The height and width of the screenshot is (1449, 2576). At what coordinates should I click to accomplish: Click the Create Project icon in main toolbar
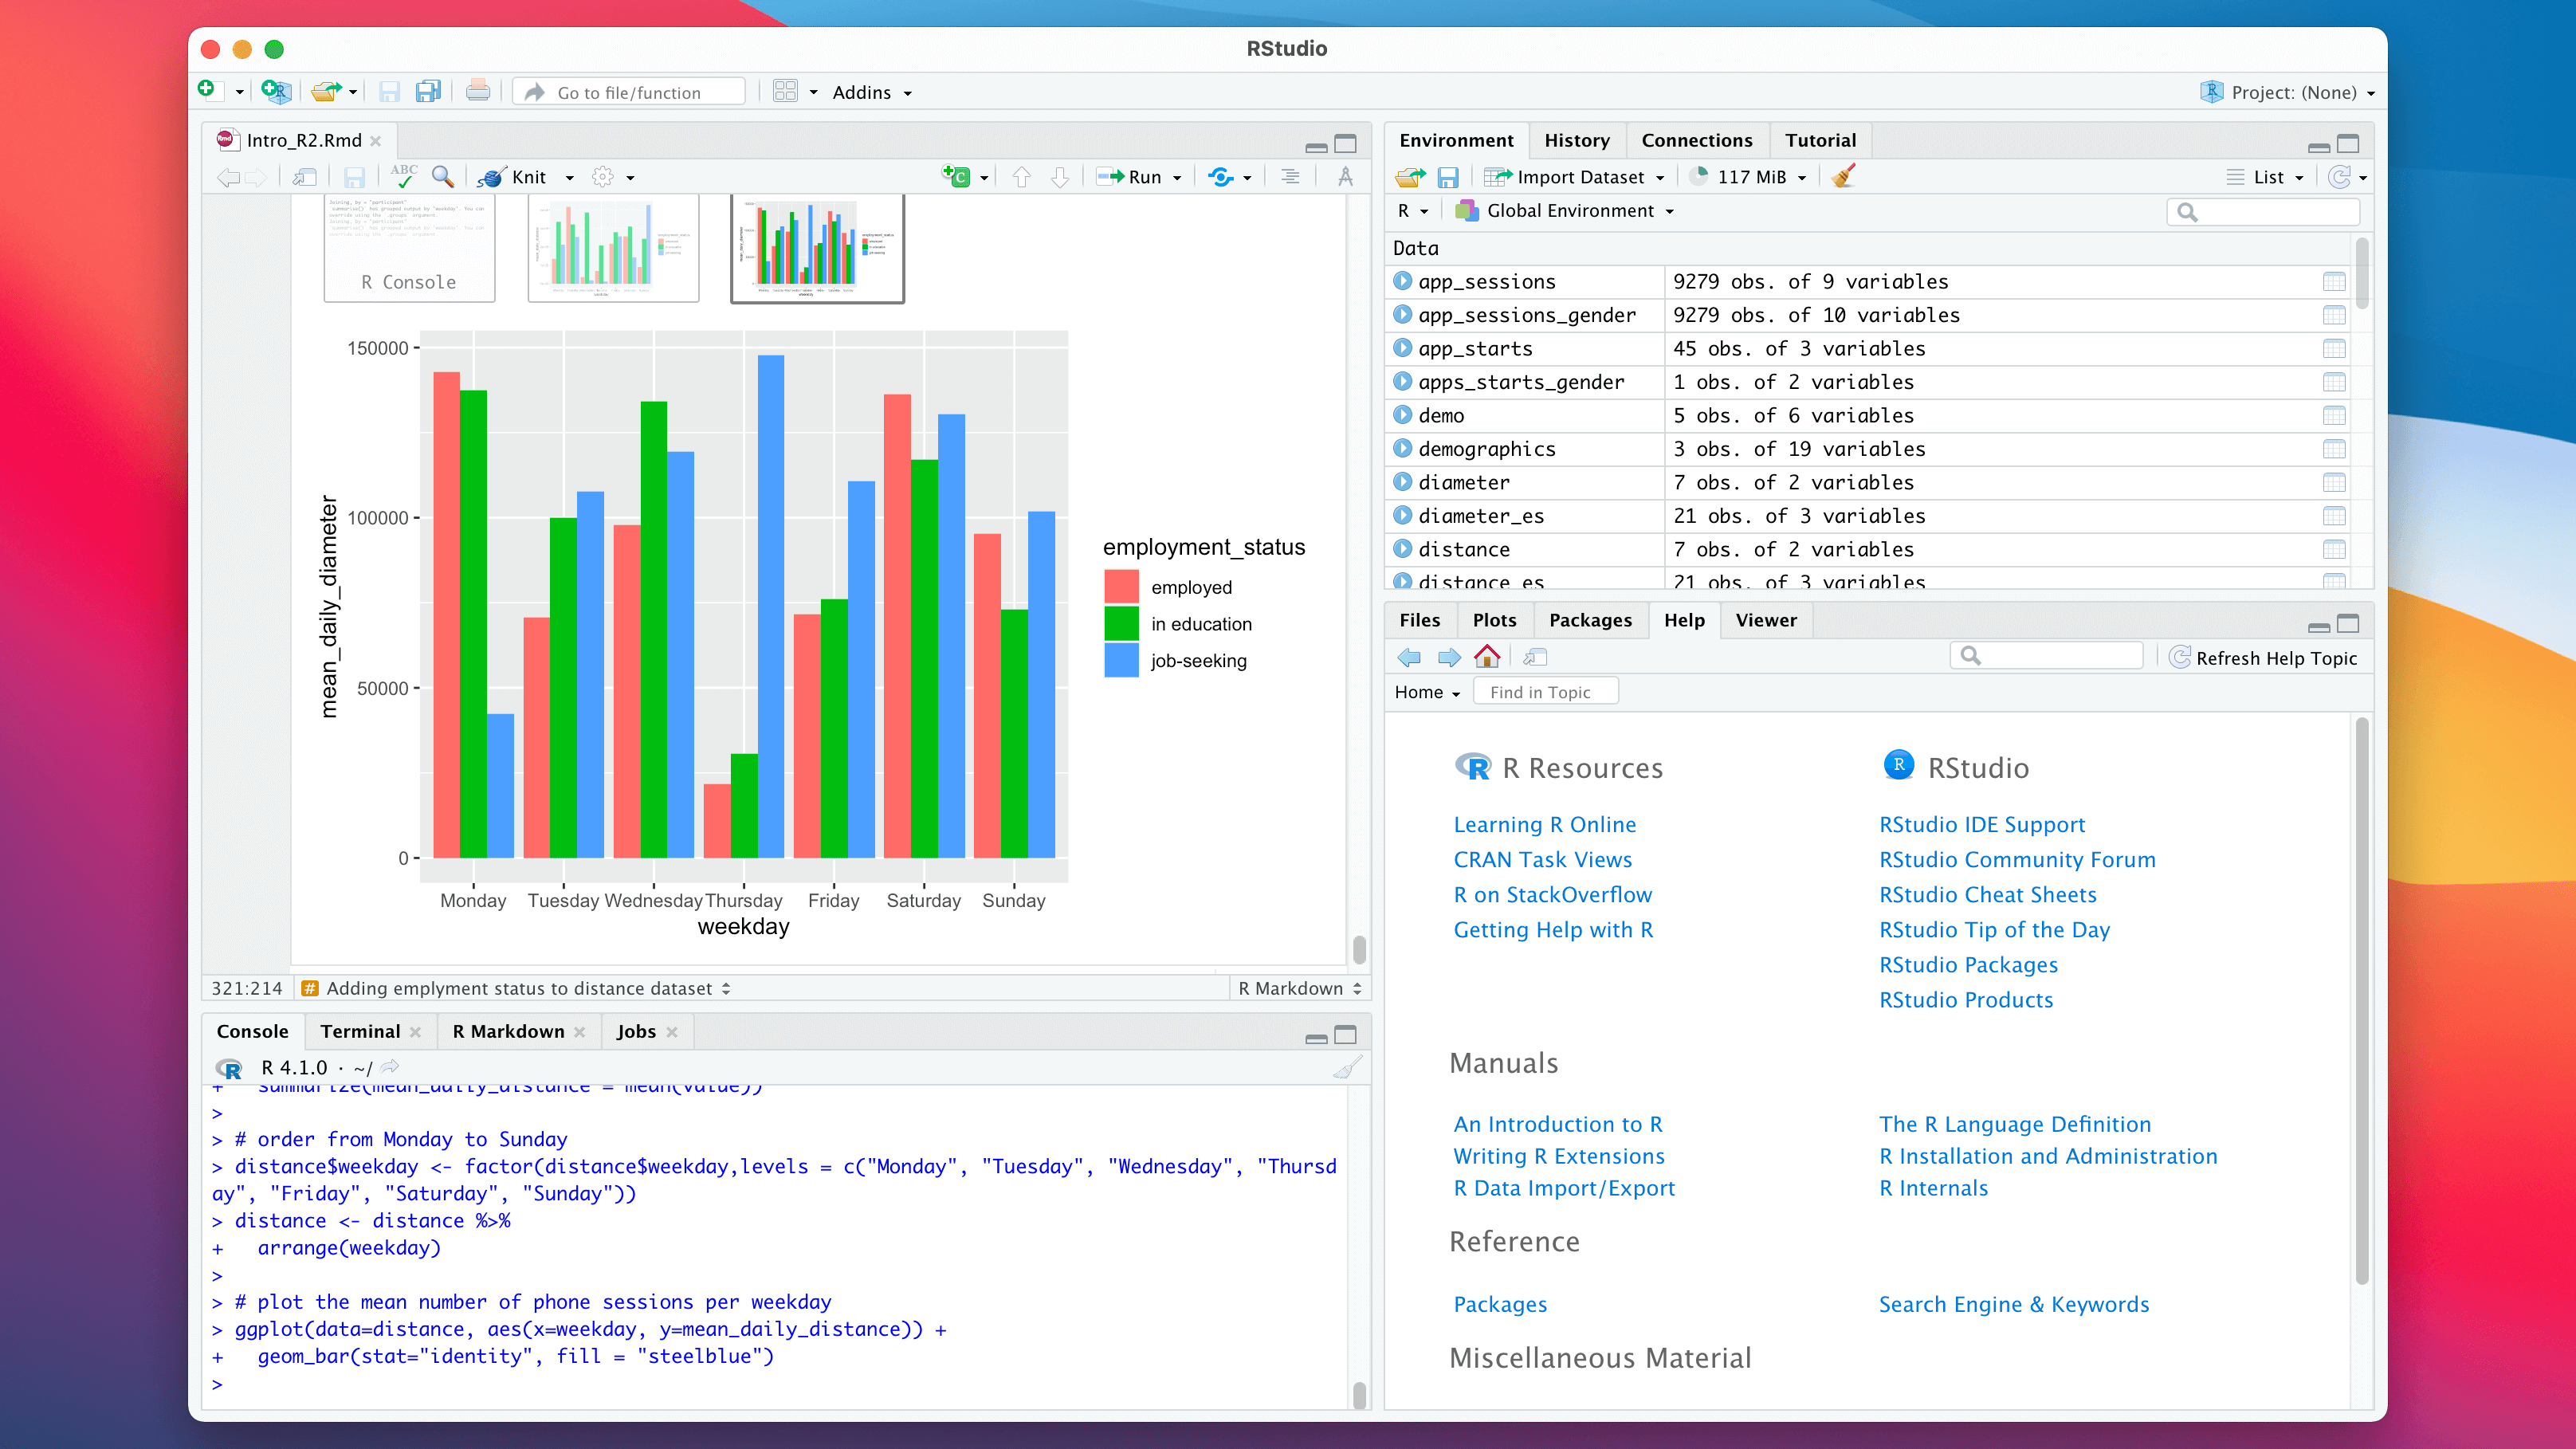(x=276, y=91)
